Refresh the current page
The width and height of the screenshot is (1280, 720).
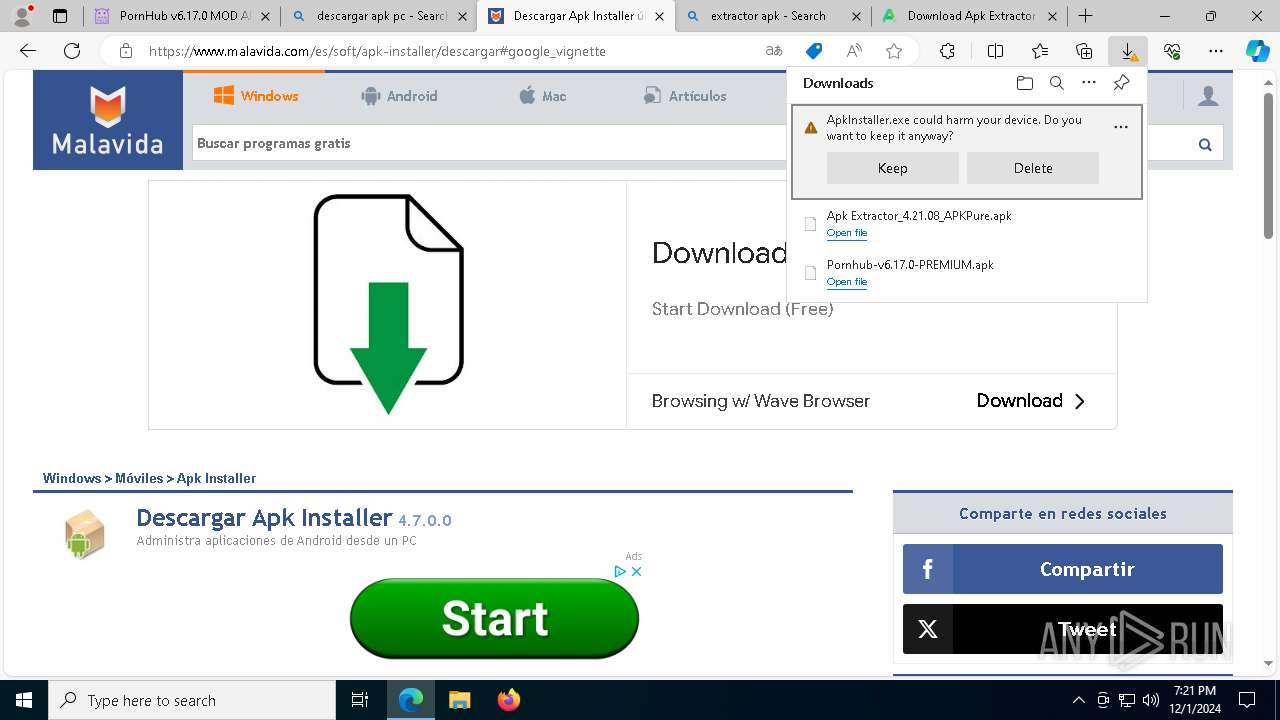[72, 51]
